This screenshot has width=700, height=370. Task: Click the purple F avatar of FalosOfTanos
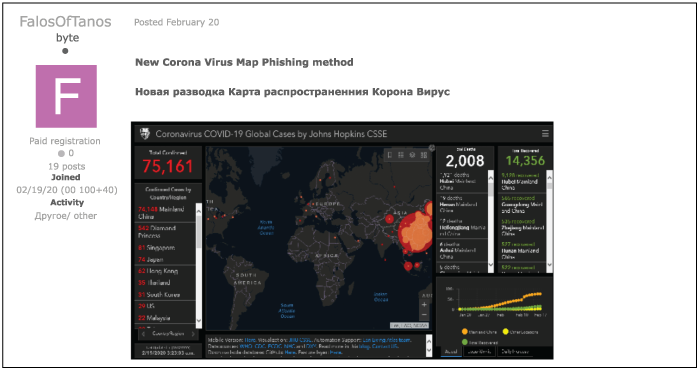coord(66,96)
